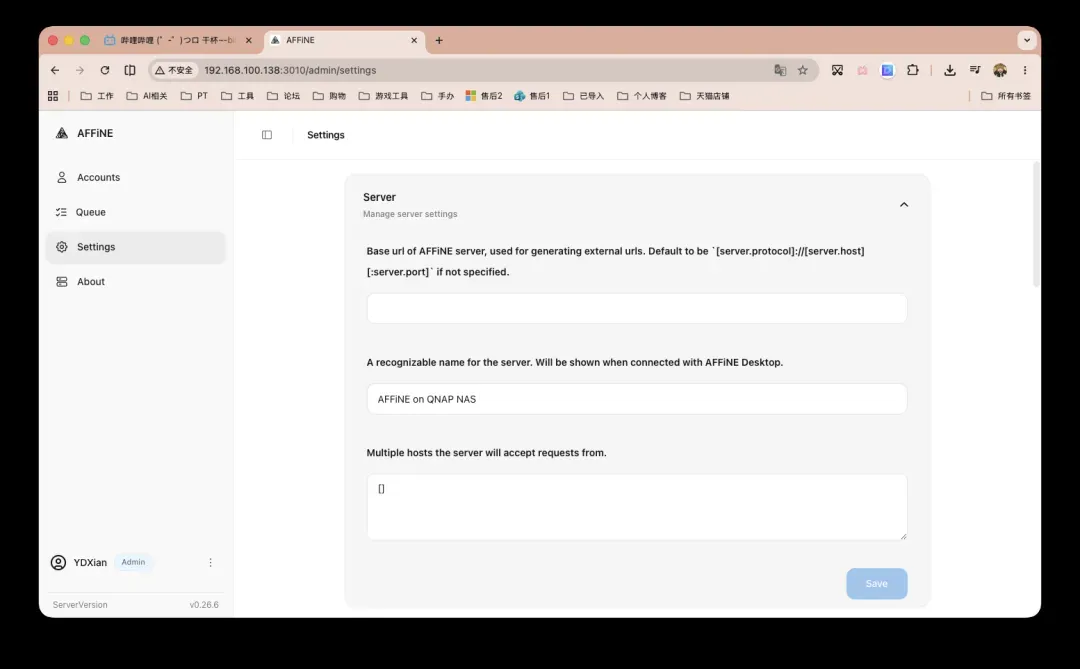Open a new browser tab with plus button

click(x=439, y=41)
